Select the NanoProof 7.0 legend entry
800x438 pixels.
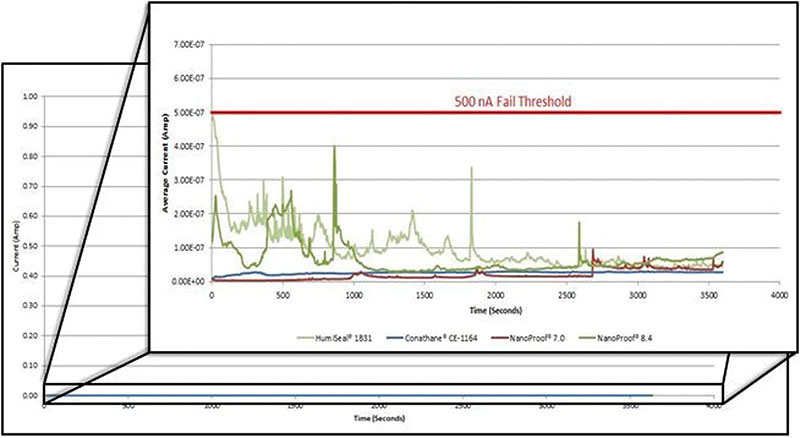528,338
